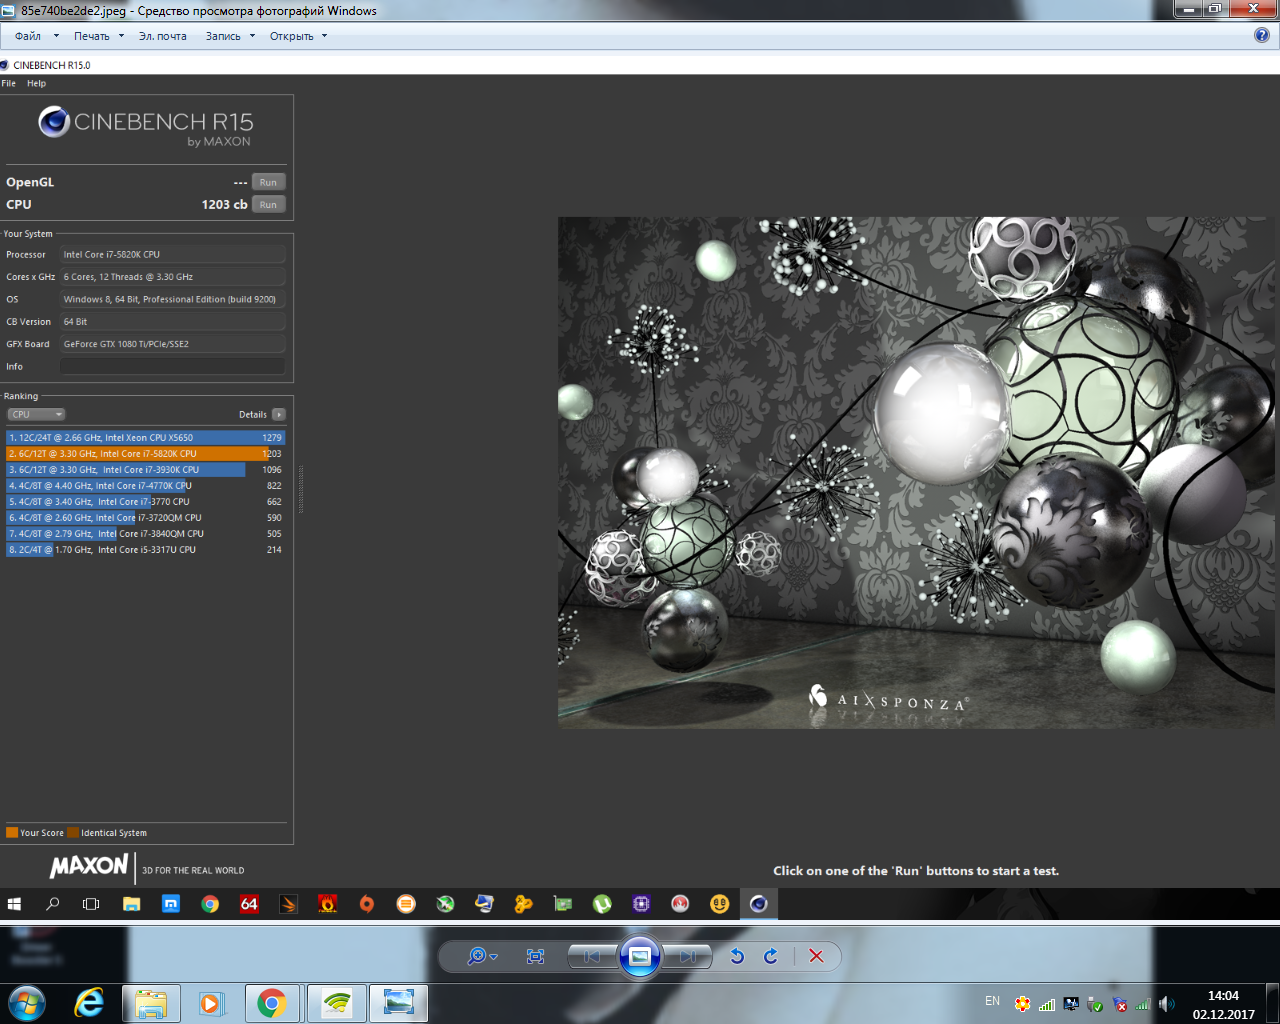Click the Run button next to OpenGL
The image size is (1280, 1024).
[x=268, y=182]
